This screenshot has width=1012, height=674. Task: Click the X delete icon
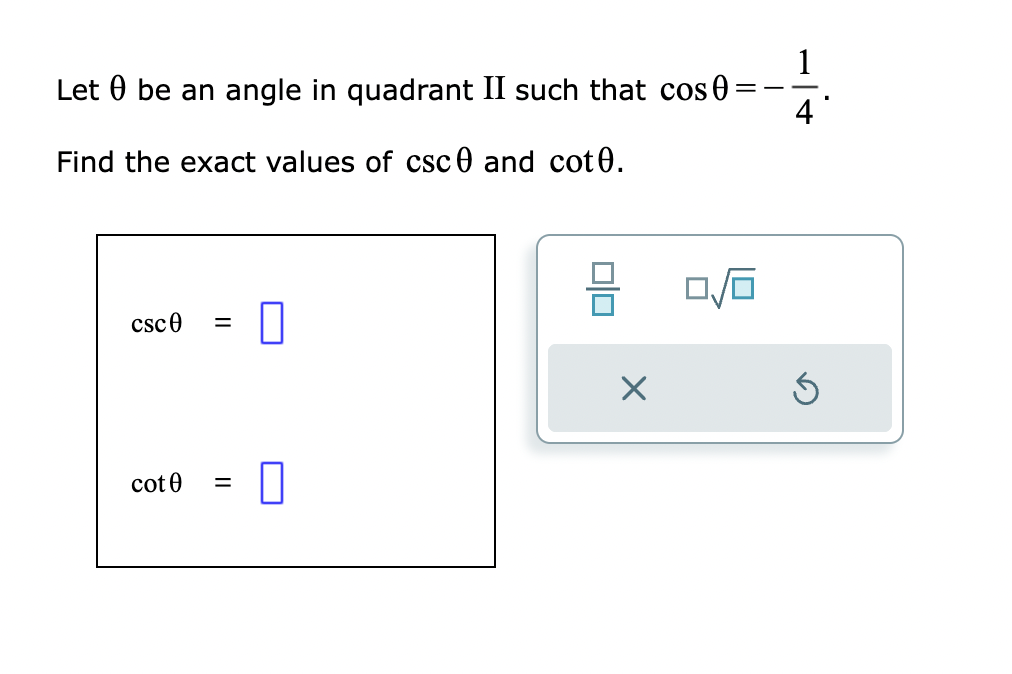click(x=633, y=389)
